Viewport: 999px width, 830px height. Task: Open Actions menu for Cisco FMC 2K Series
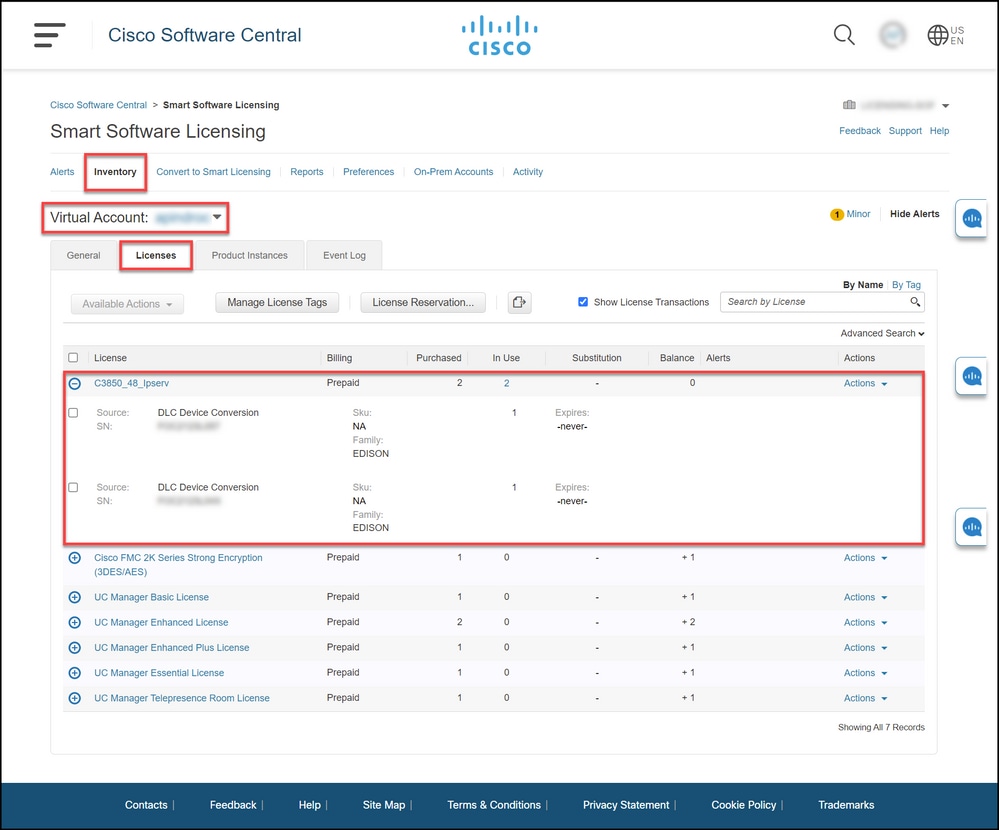(x=865, y=558)
